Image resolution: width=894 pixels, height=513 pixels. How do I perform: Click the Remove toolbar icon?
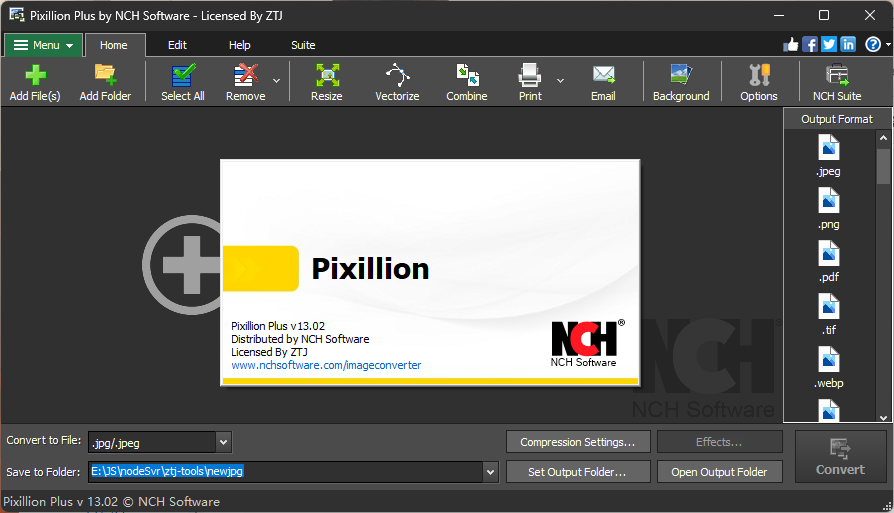pos(246,75)
